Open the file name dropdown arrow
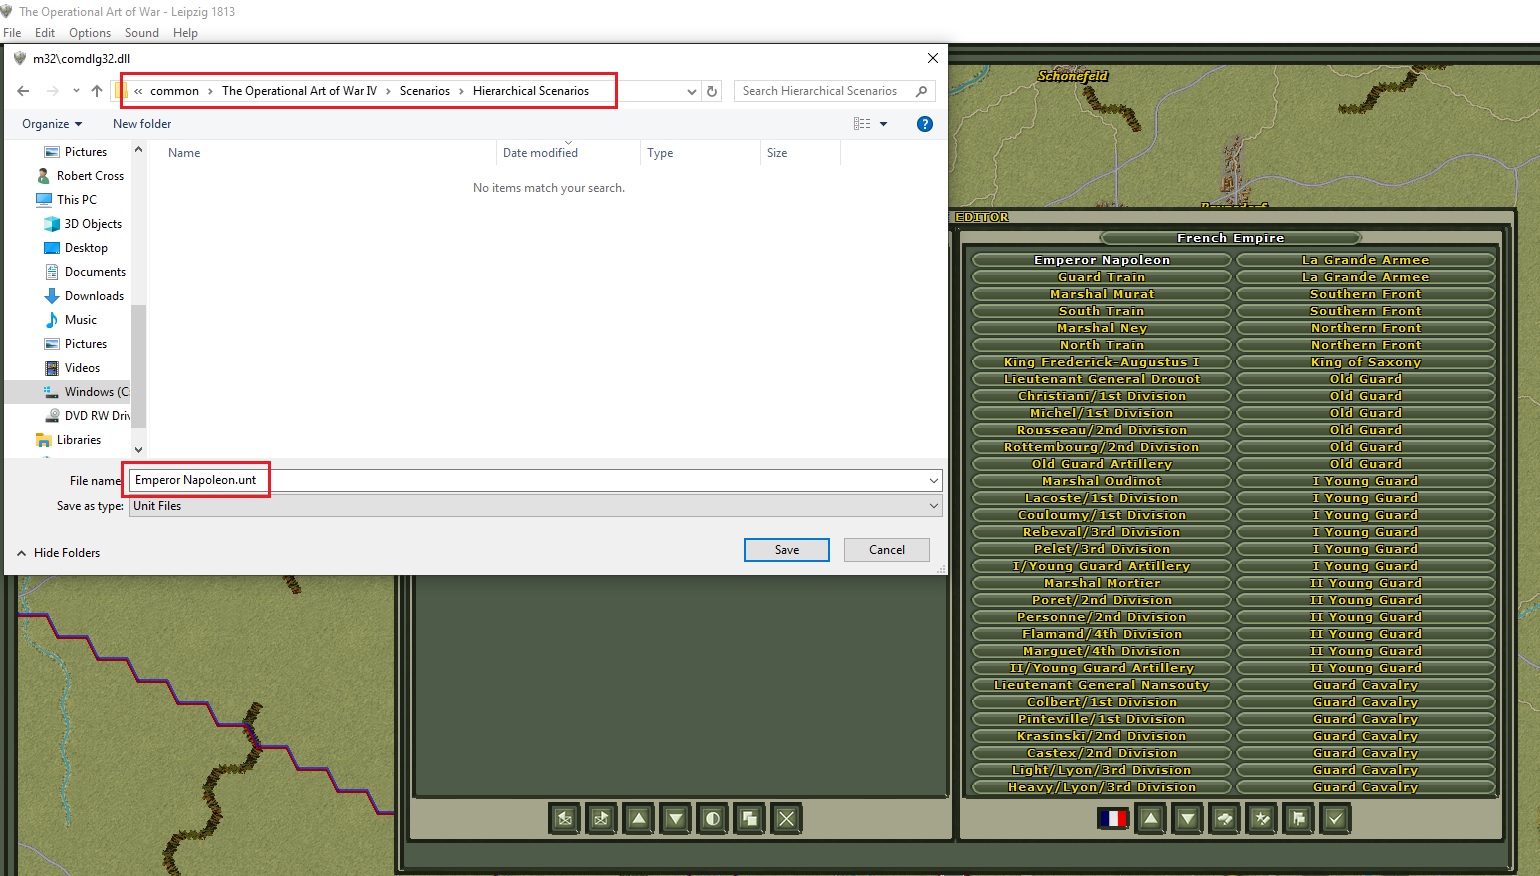 [933, 480]
